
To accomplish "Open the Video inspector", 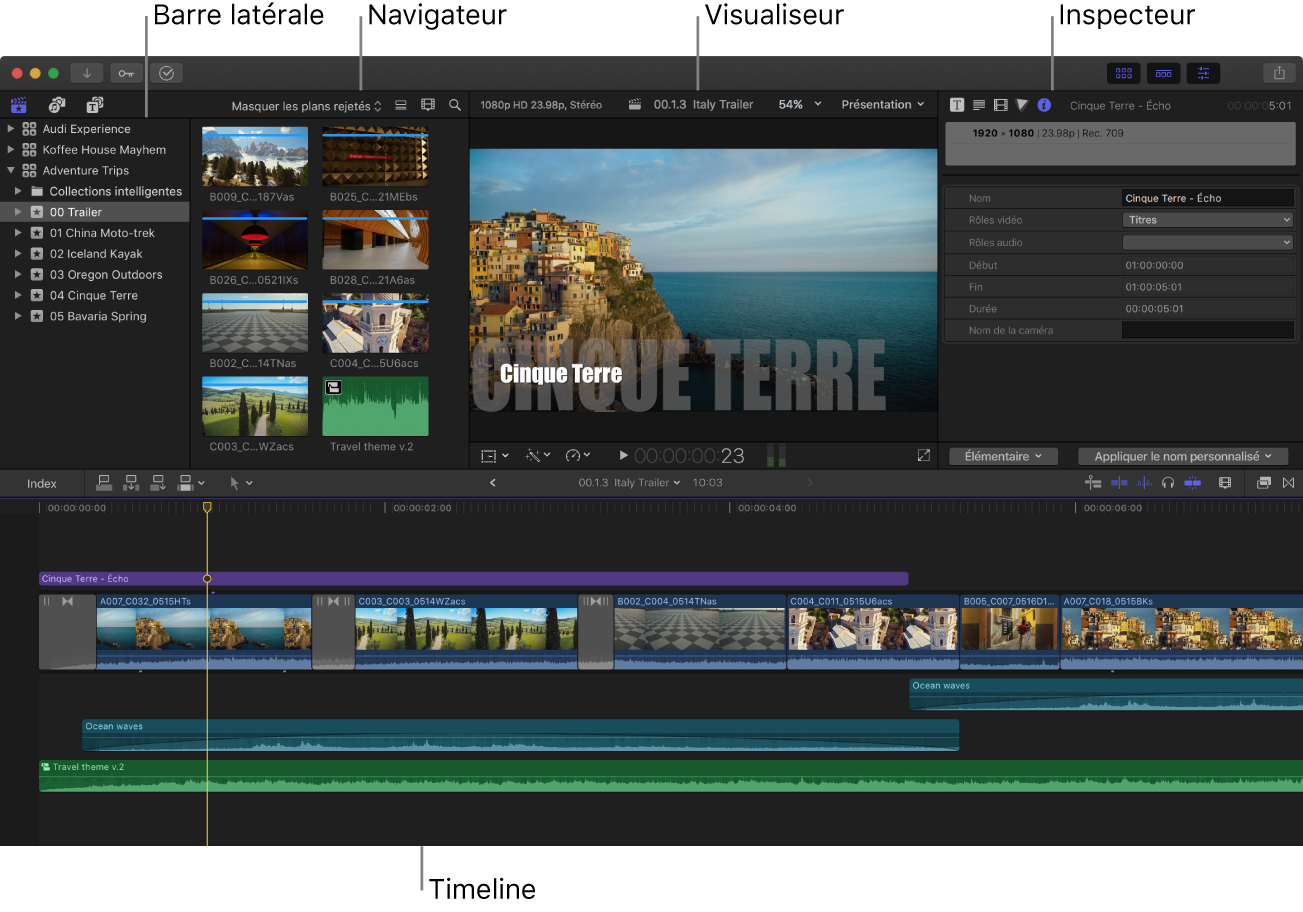I will coord(1000,104).
